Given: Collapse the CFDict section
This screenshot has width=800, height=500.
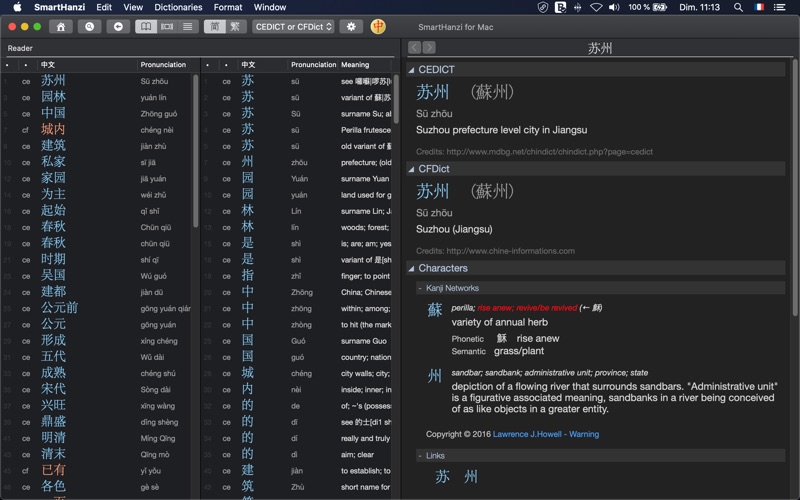Looking at the screenshot, I should tap(411, 169).
